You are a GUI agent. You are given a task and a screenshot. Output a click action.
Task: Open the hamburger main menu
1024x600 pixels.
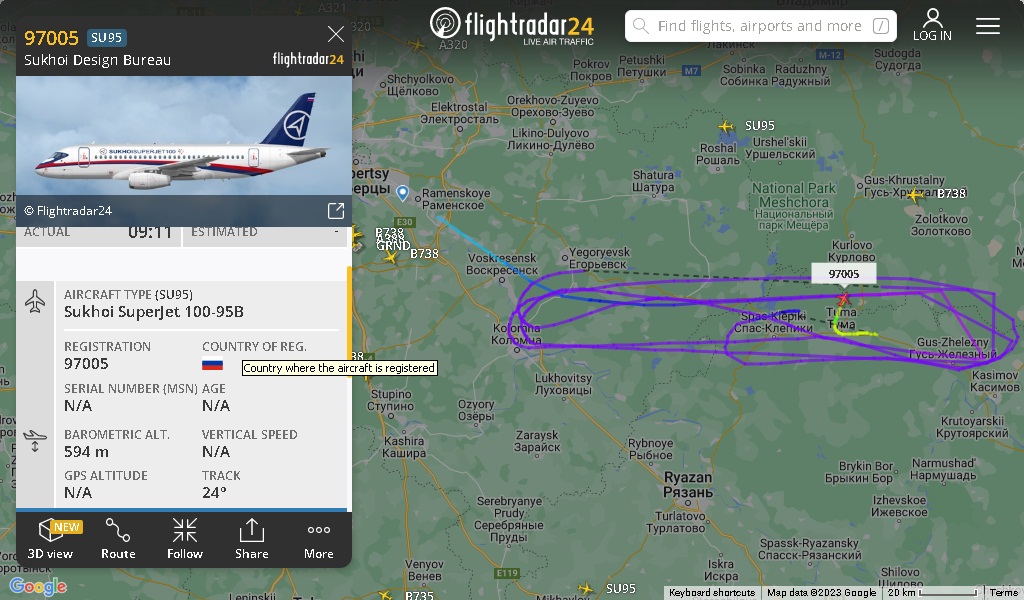coord(987,25)
